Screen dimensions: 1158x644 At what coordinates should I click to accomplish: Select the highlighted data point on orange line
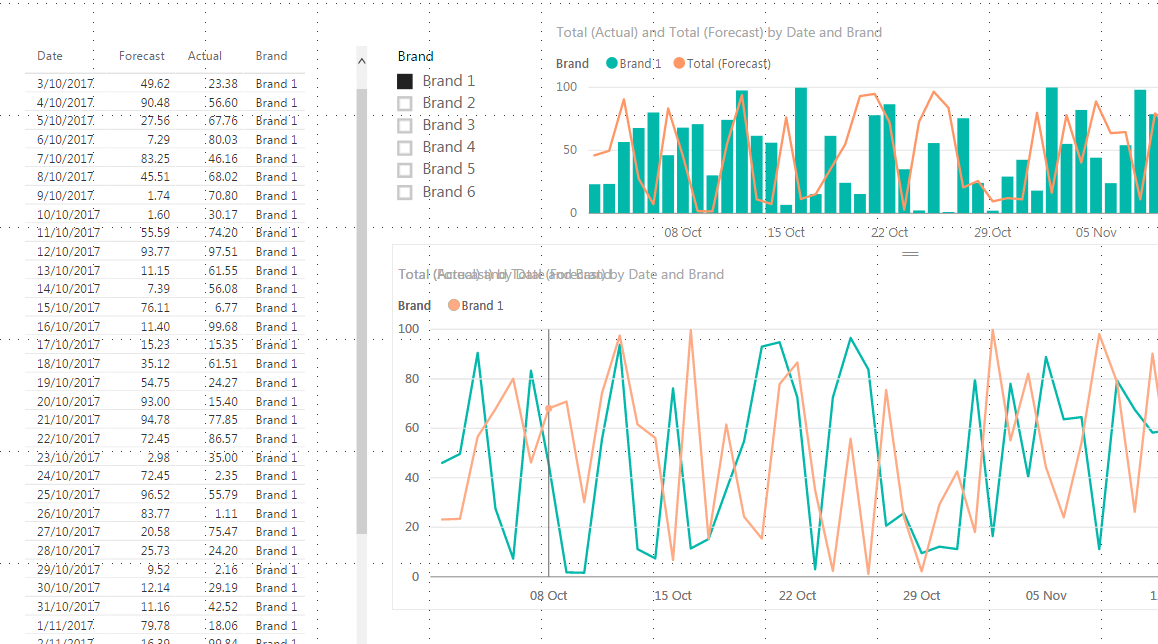click(549, 408)
